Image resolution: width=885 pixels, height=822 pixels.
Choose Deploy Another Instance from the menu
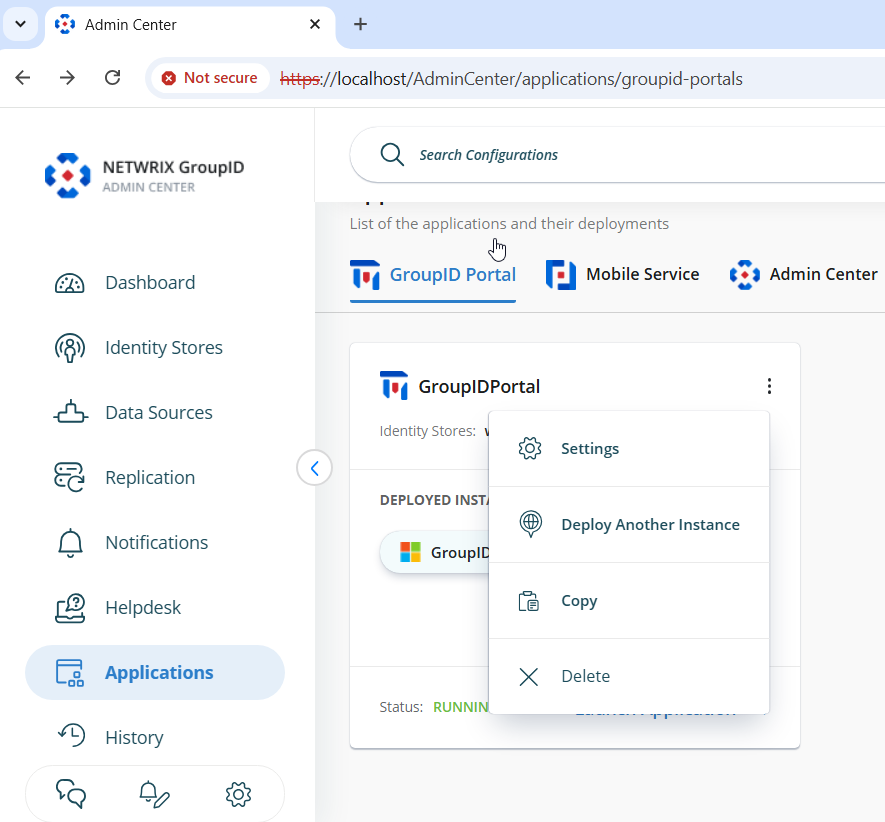[x=650, y=524]
